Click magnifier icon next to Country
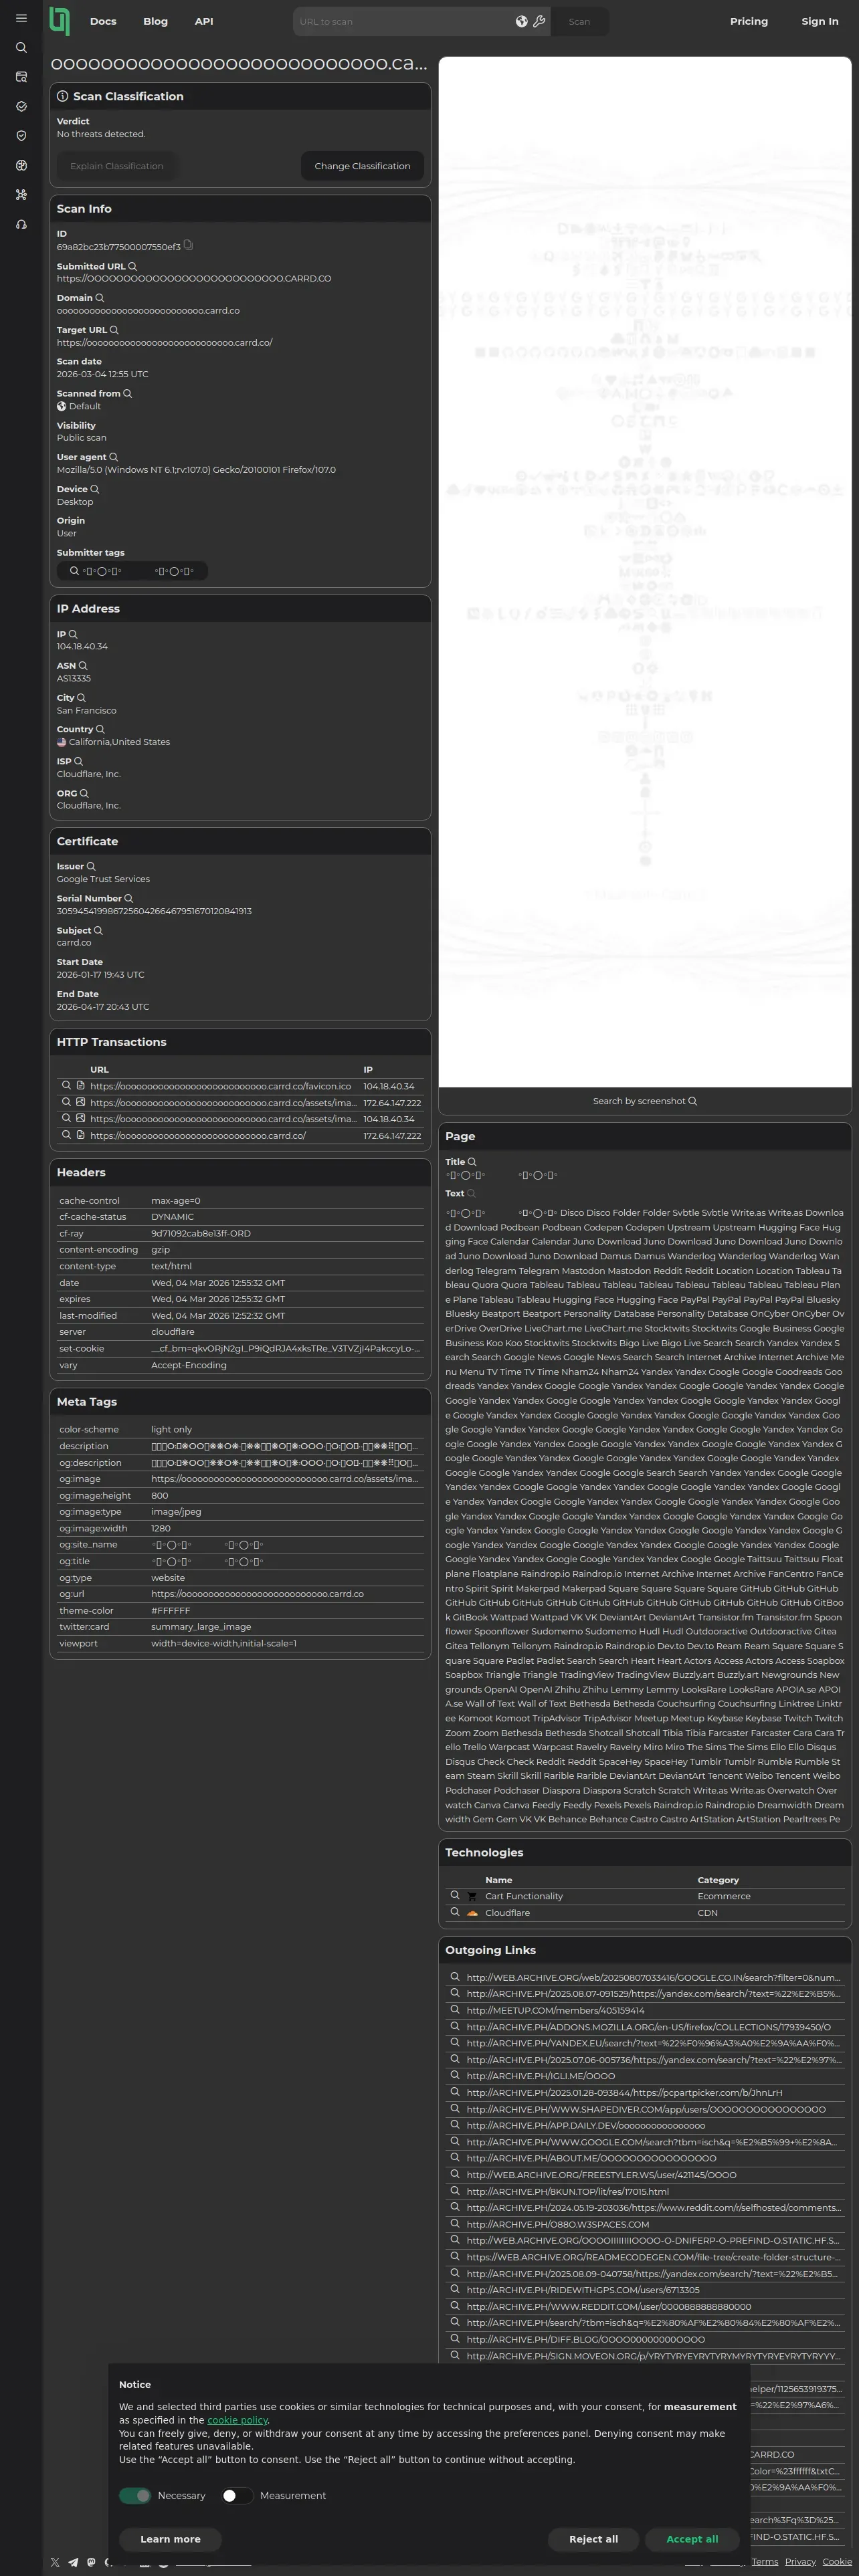 (x=100, y=729)
